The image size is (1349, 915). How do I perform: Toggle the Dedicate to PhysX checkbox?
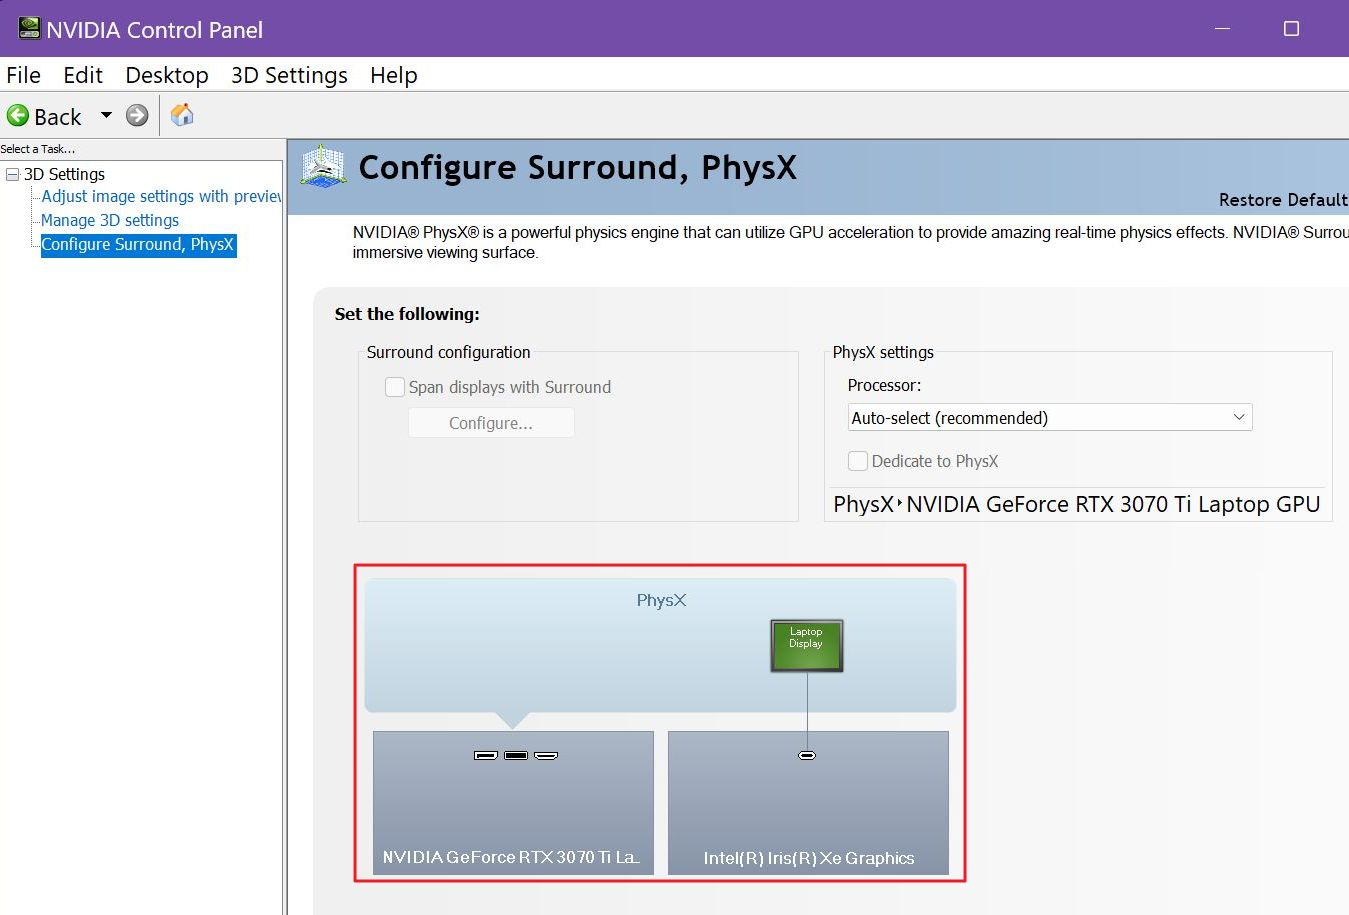point(858,461)
